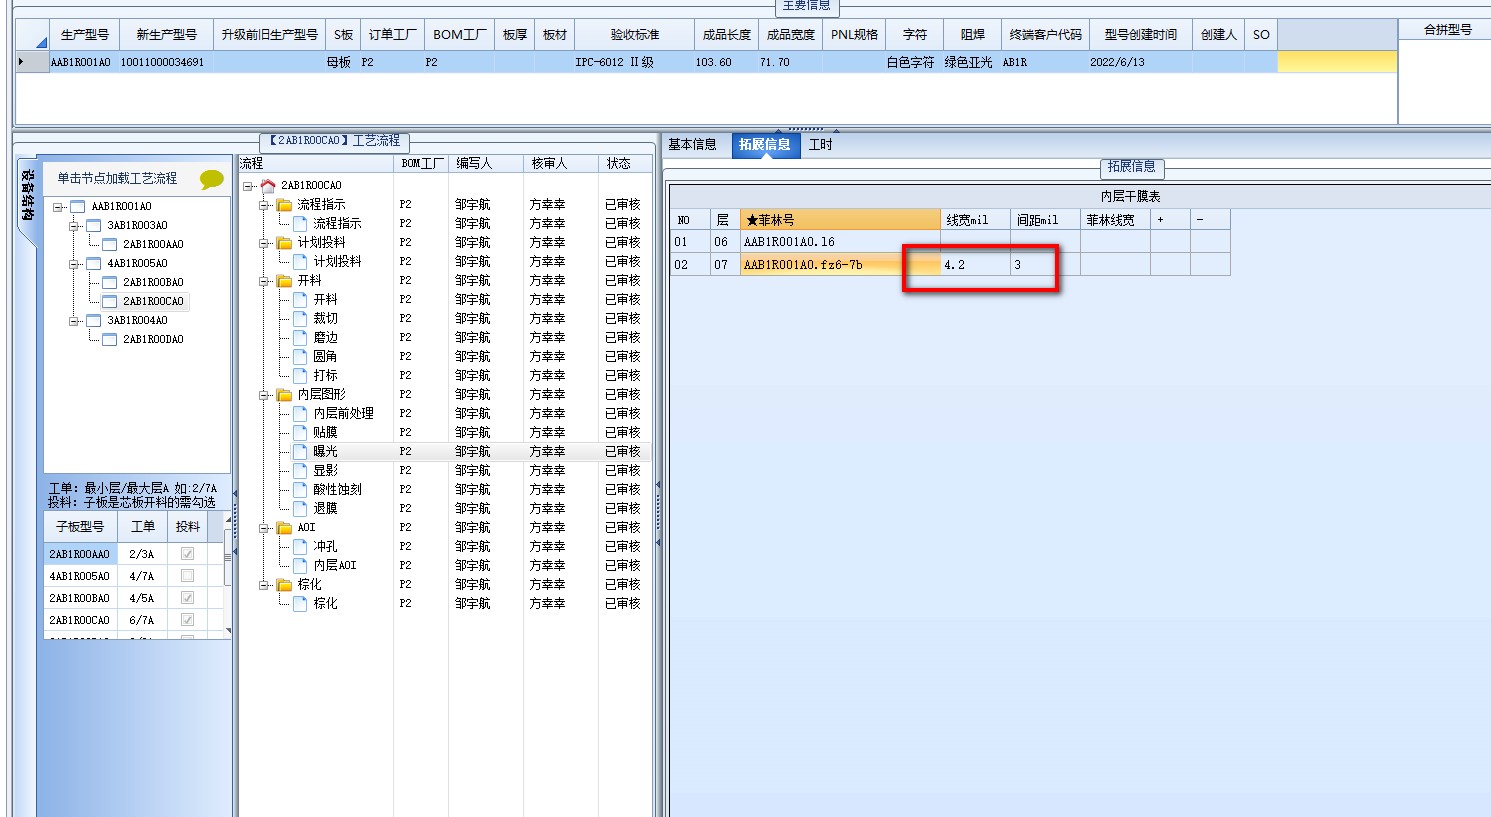Click the AOI folder icon
This screenshot has width=1491, height=817.
[284, 527]
